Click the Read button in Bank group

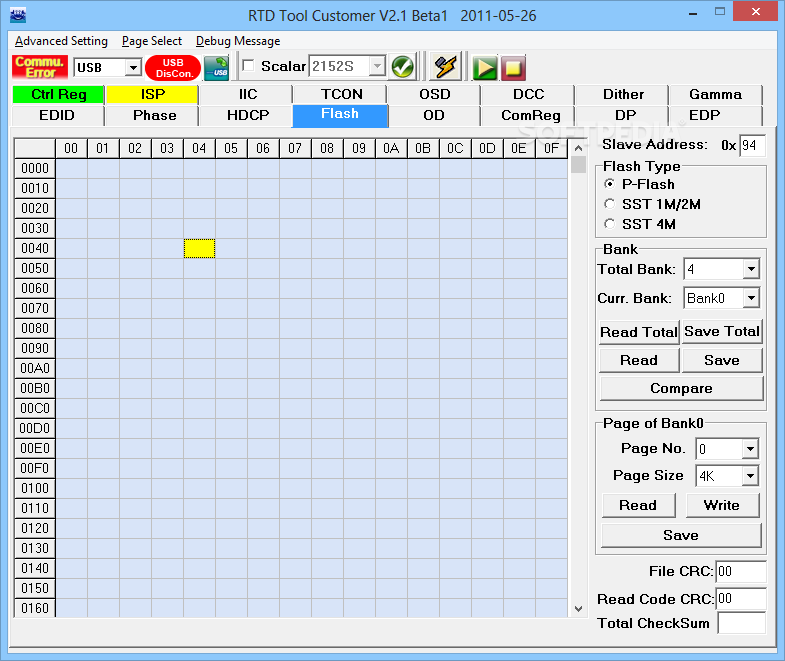pos(639,360)
